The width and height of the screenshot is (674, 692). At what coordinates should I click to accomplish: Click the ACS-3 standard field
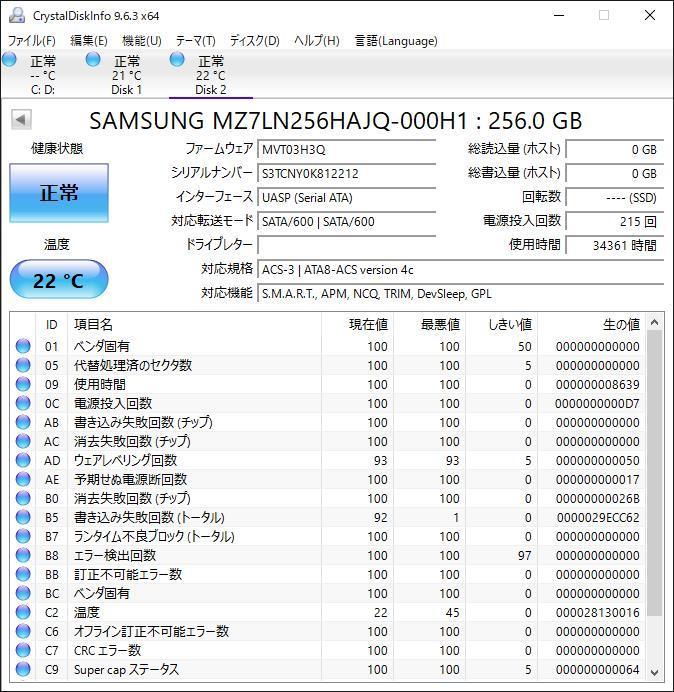point(460,269)
